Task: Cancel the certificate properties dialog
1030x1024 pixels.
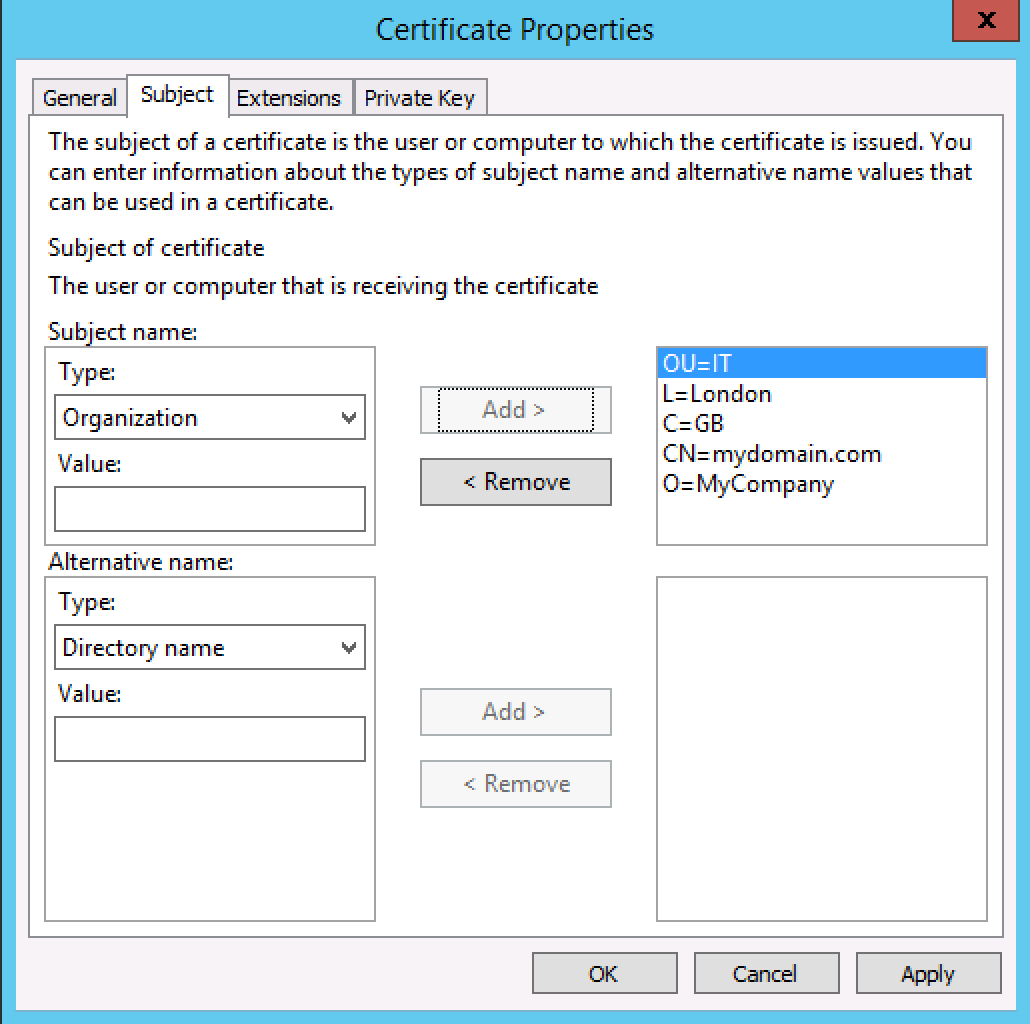Action: coord(766,974)
